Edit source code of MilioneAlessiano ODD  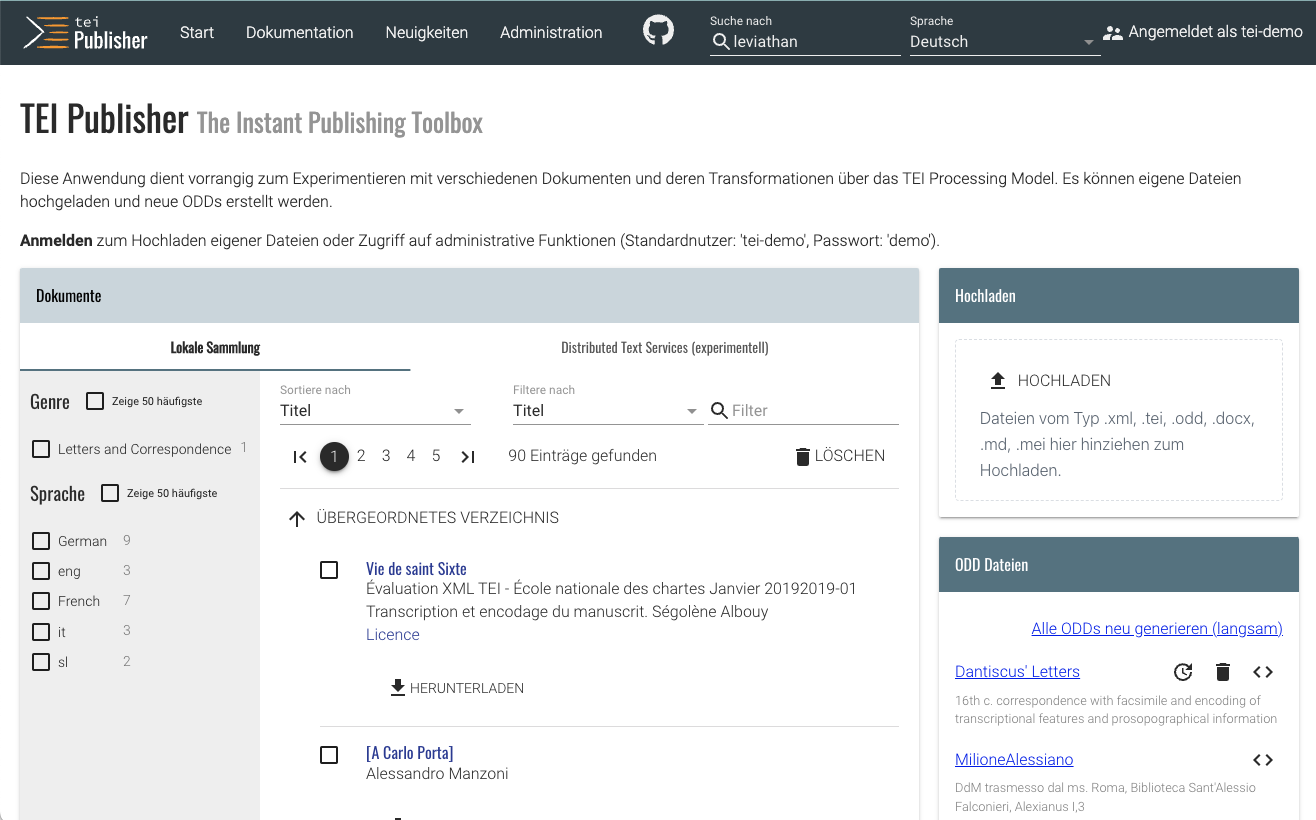pyautogui.click(x=1263, y=760)
